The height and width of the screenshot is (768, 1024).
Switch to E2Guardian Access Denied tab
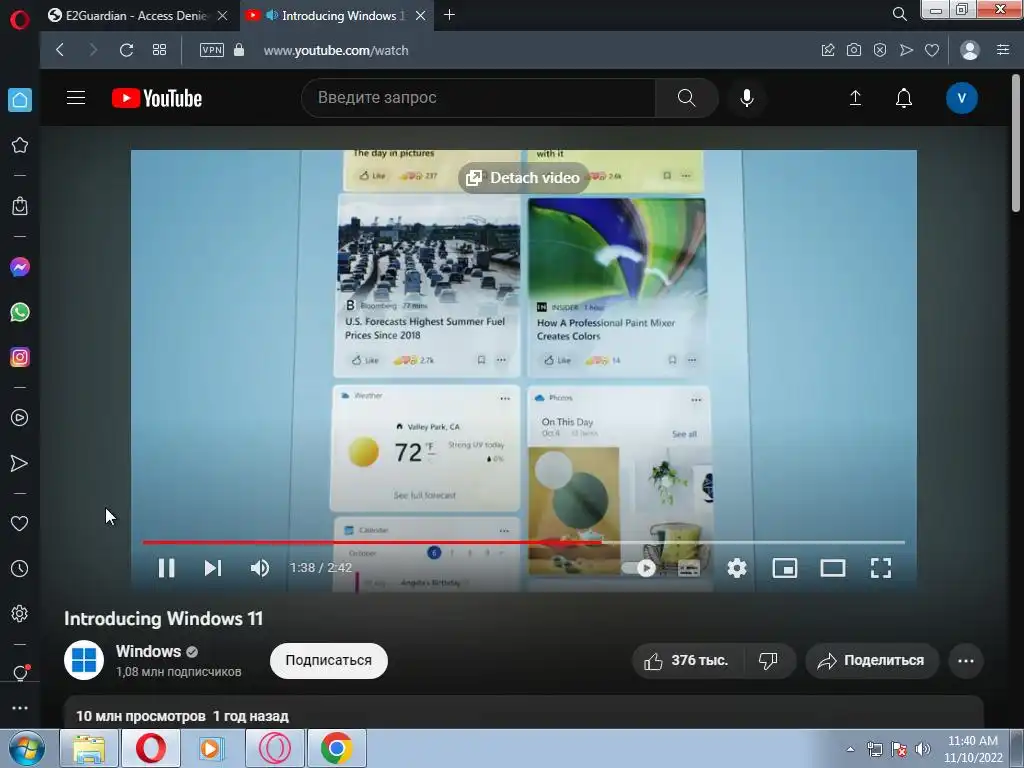[x=136, y=16]
